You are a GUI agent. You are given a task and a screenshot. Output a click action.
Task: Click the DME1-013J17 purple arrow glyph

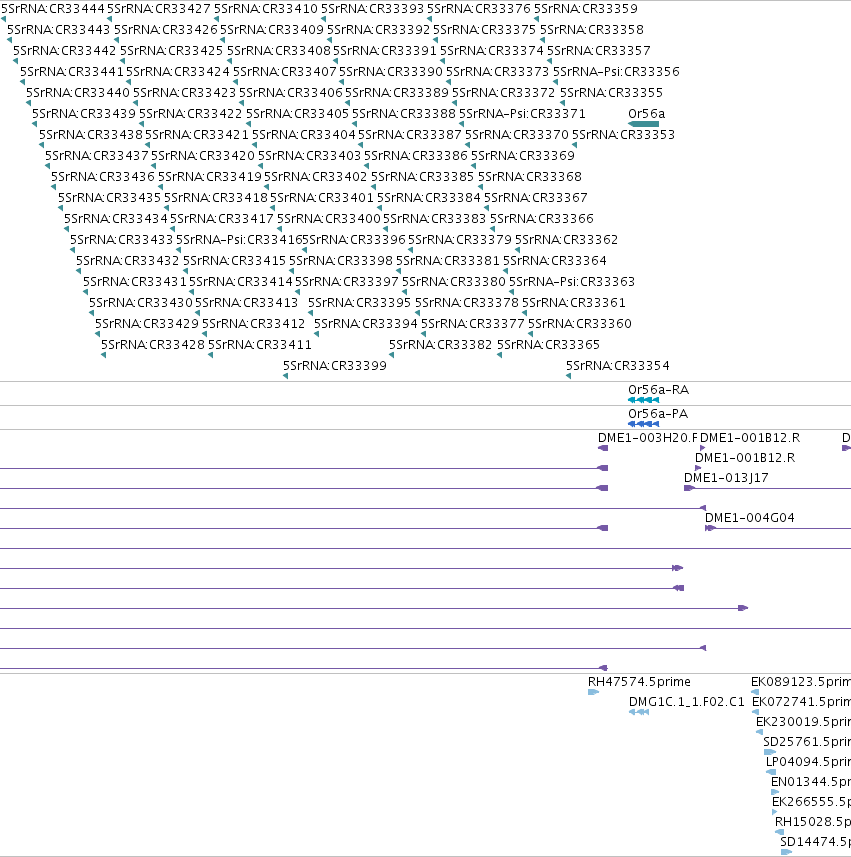point(689,488)
